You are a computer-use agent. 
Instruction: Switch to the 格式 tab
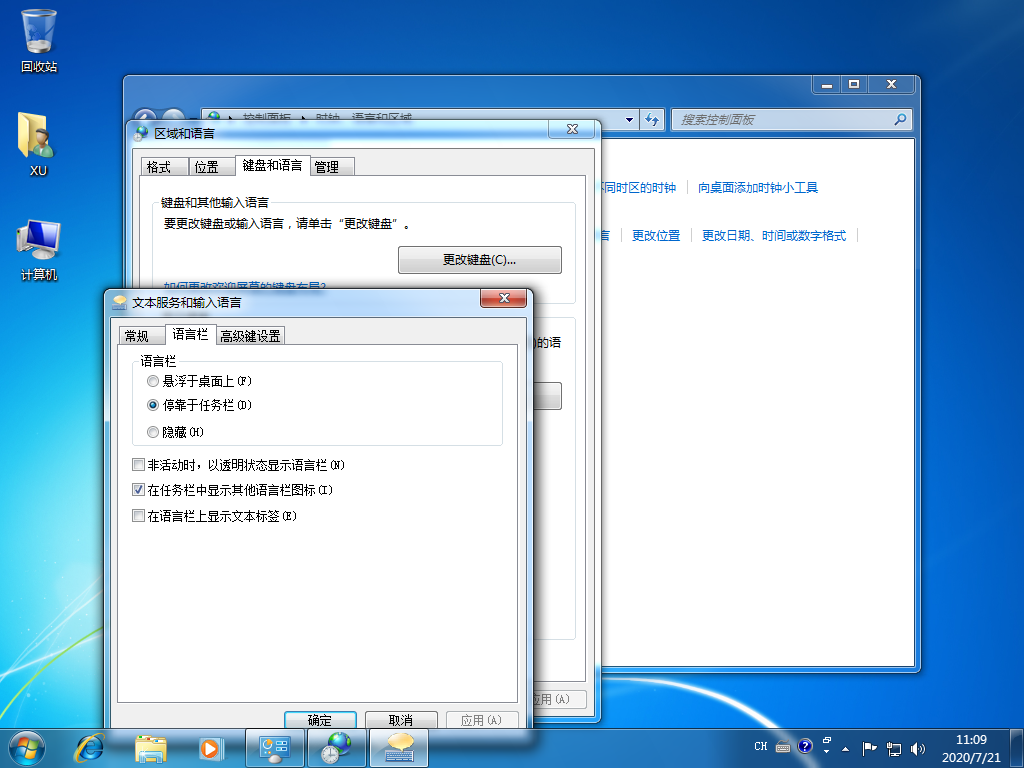click(159, 167)
